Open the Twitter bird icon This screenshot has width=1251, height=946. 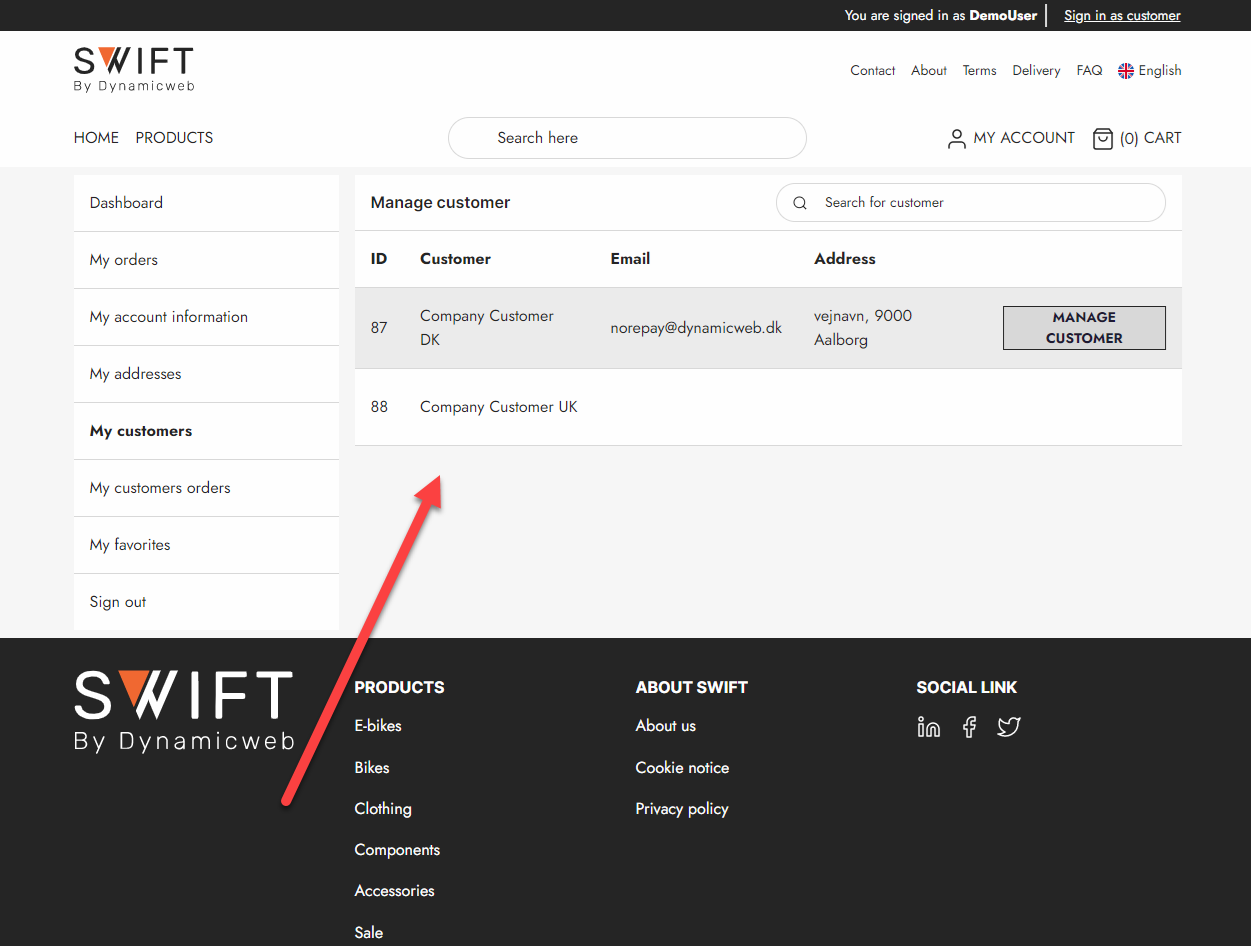point(1008,727)
